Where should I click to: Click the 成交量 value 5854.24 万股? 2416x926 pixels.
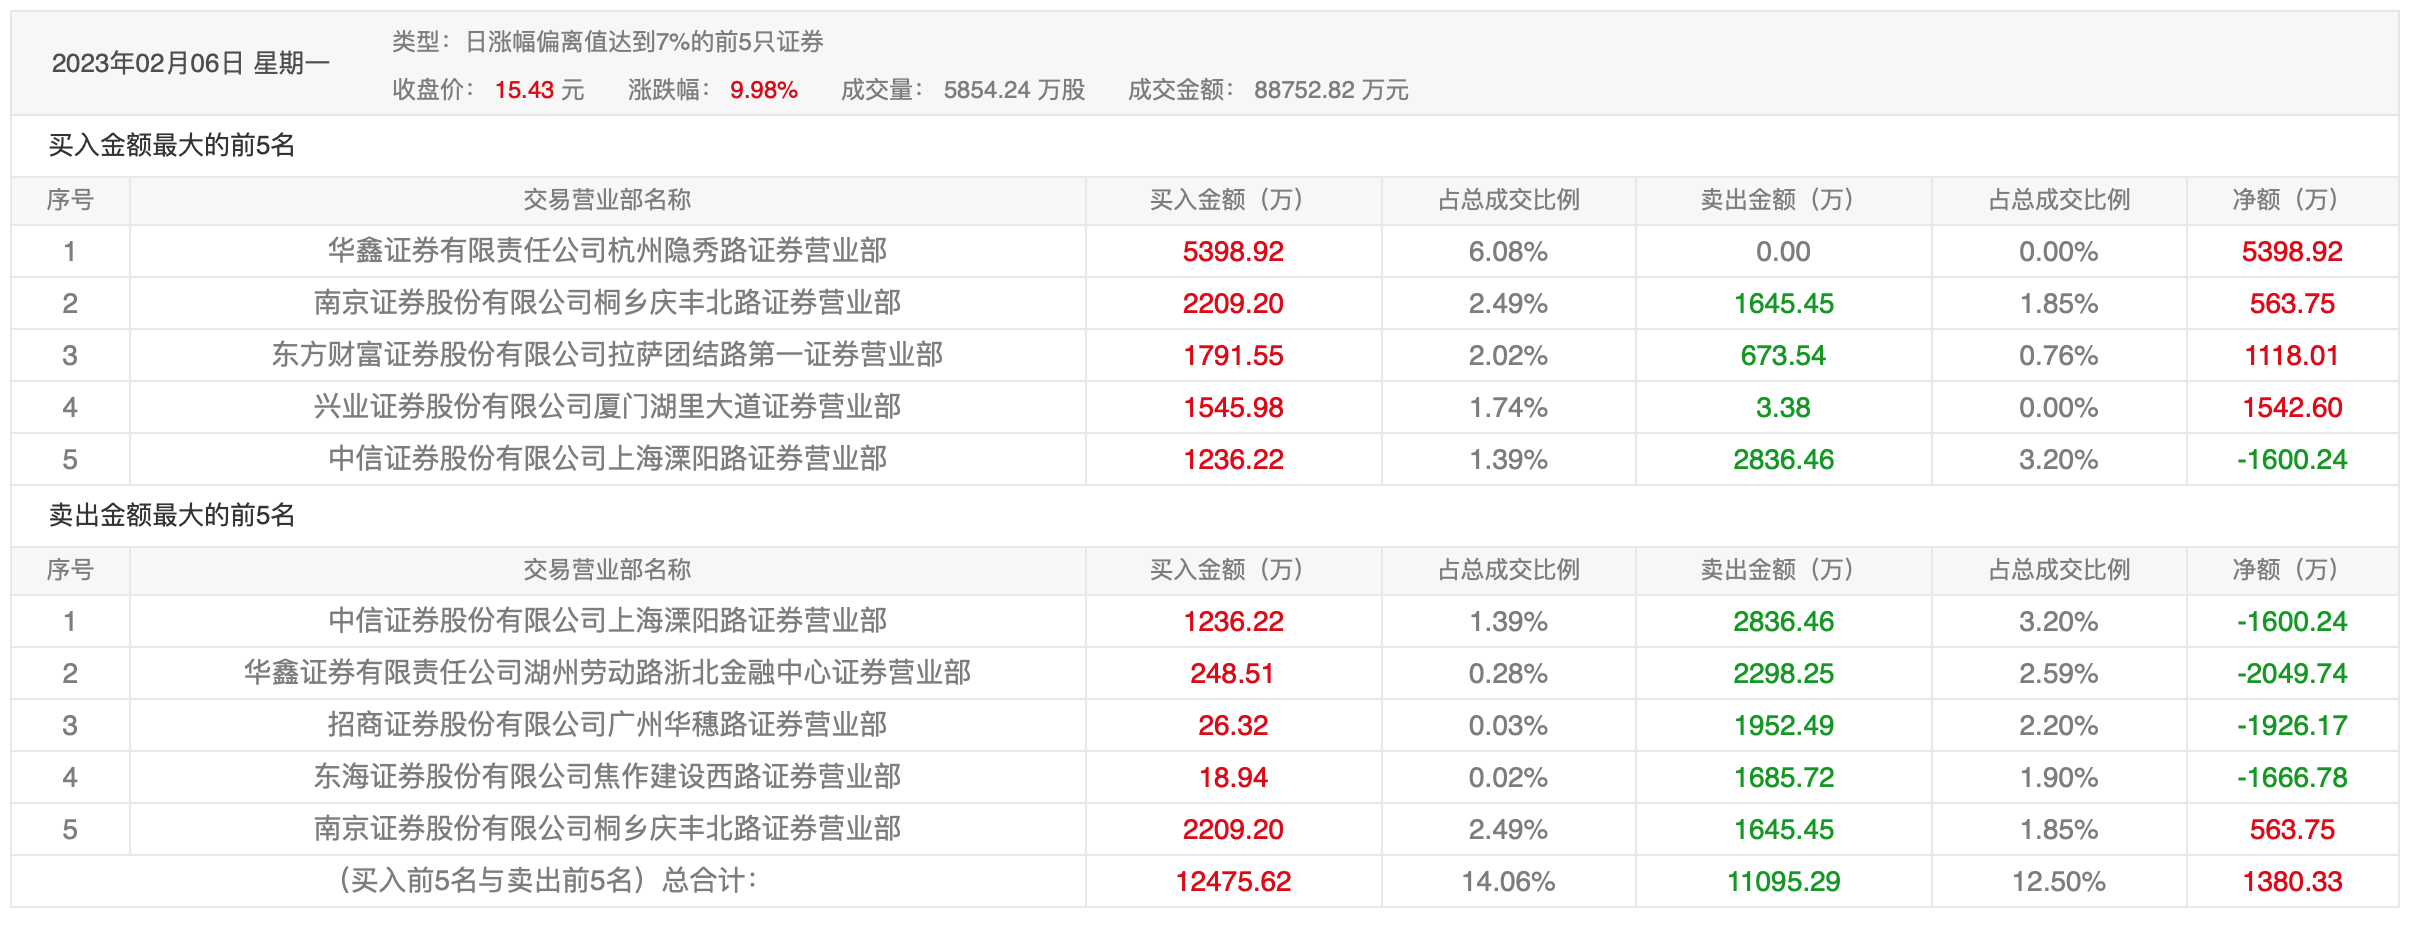1013,90
